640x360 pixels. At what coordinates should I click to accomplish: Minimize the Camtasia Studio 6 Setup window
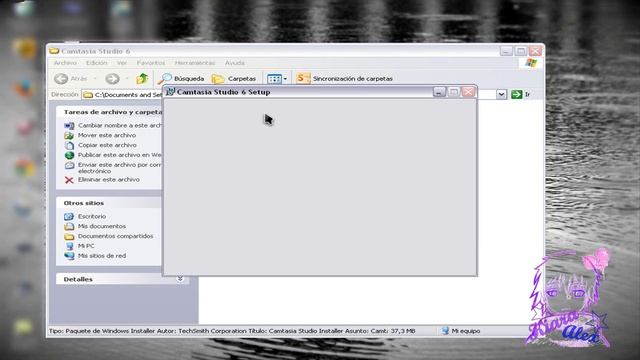tap(439, 92)
